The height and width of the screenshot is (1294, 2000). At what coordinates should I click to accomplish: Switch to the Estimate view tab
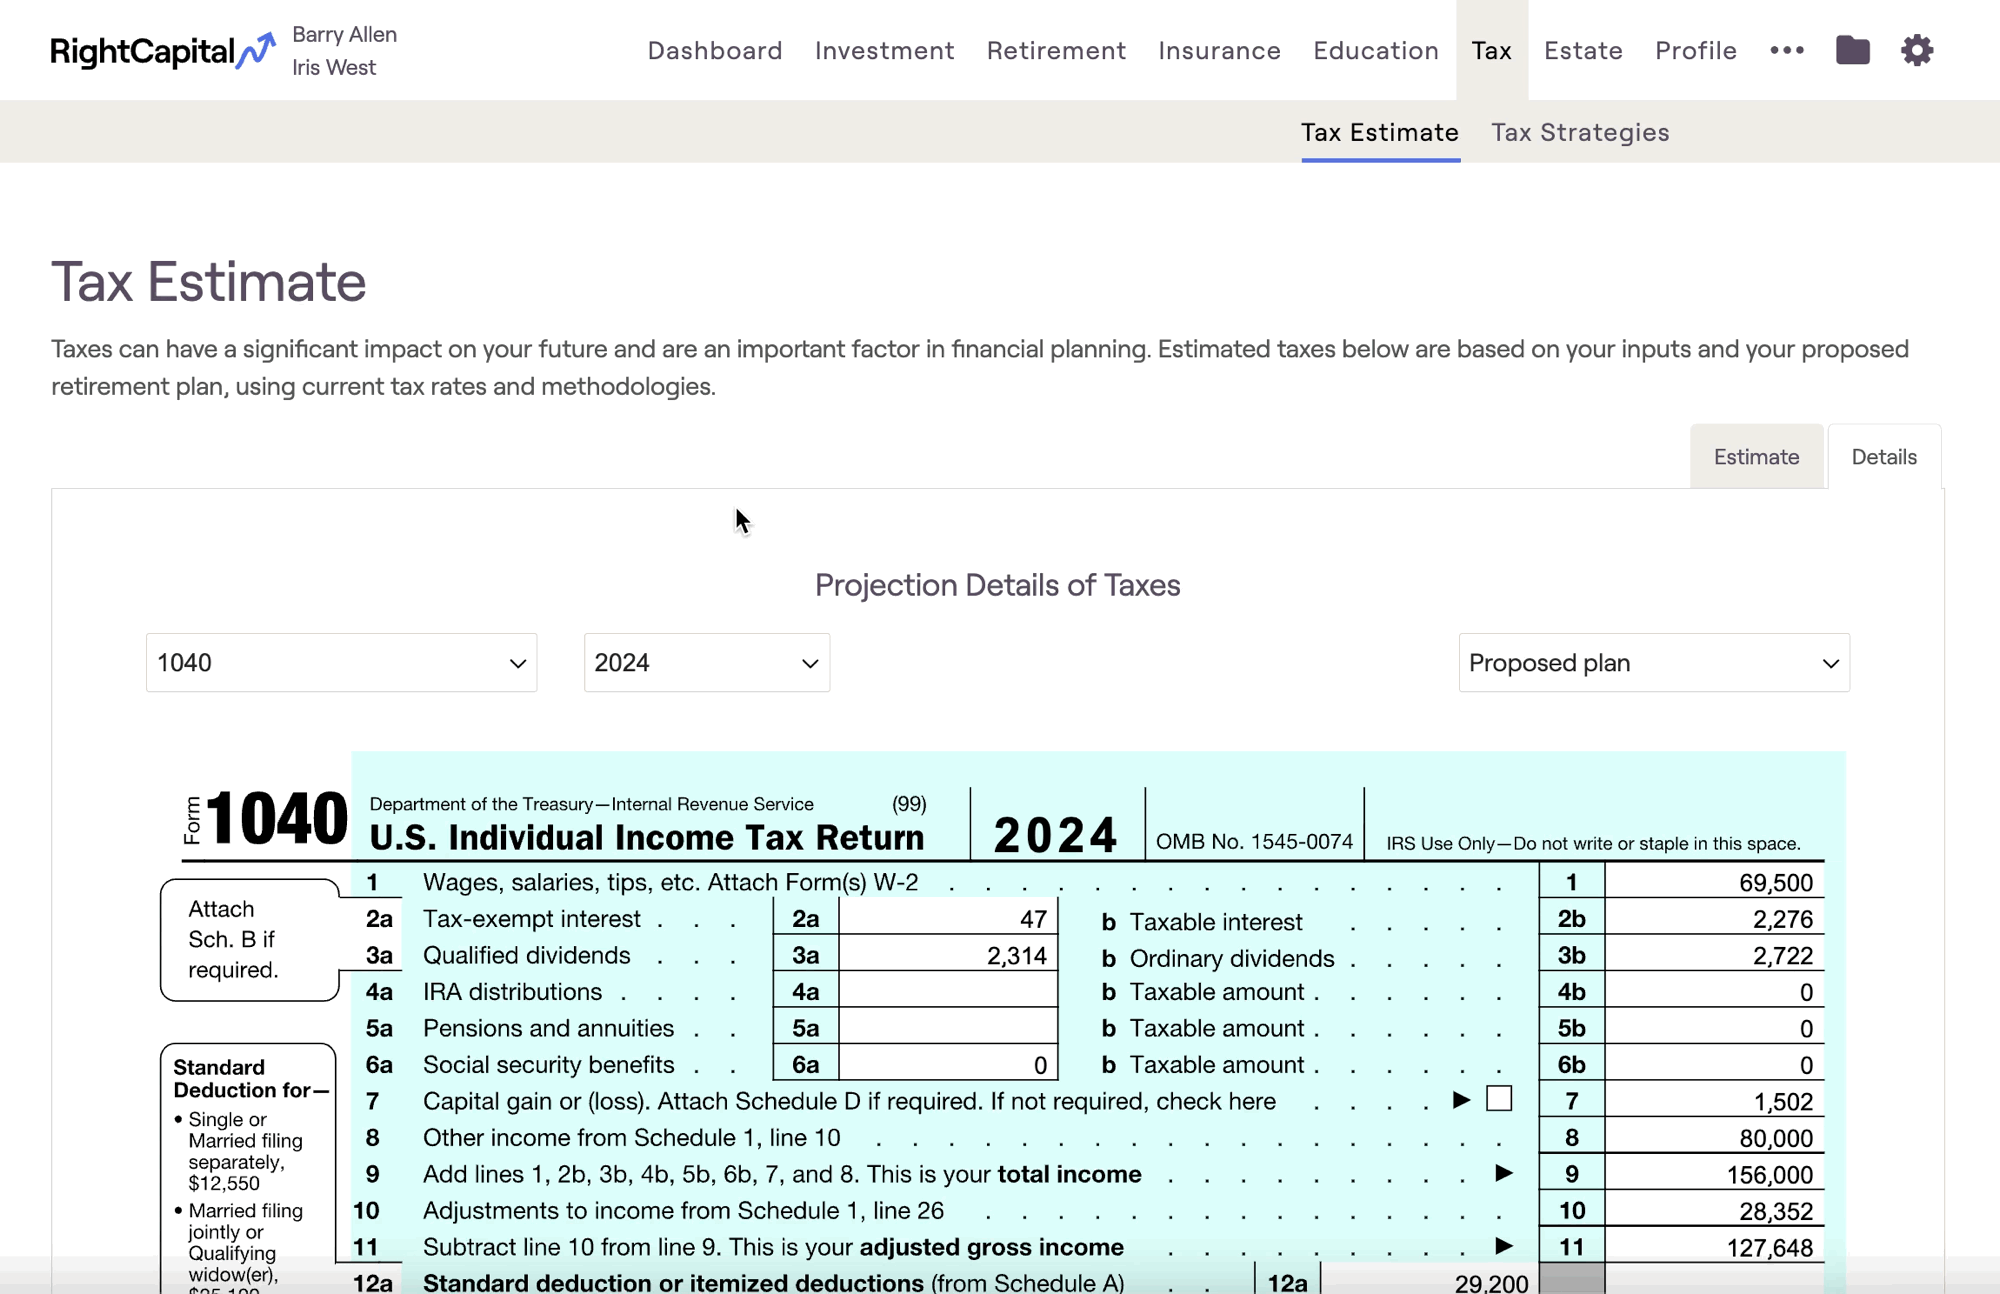(1756, 457)
